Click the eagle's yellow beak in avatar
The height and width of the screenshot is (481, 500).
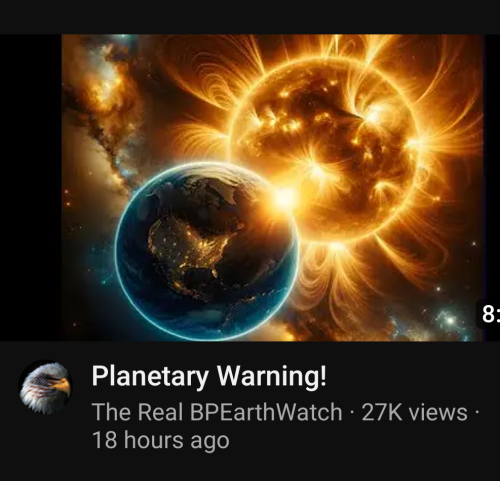tap(61, 387)
